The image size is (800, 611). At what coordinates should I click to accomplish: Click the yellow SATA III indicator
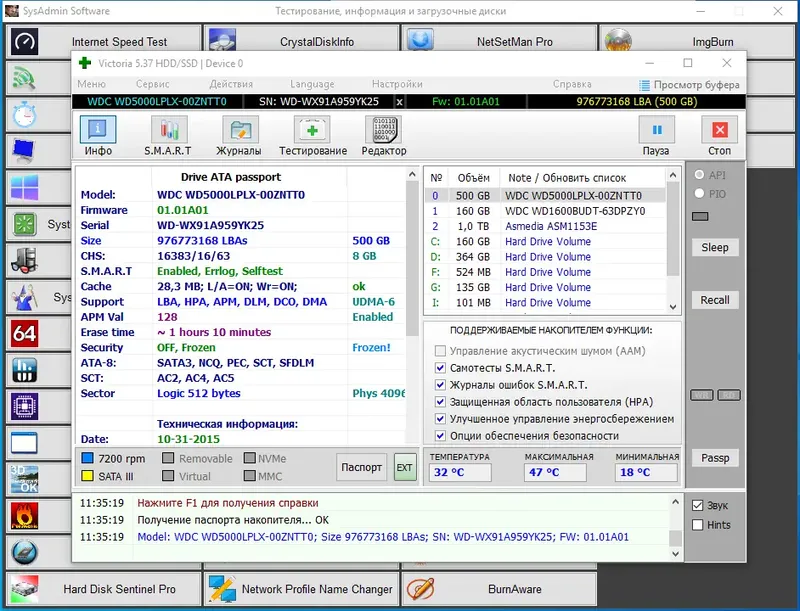click(x=87, y=476)
